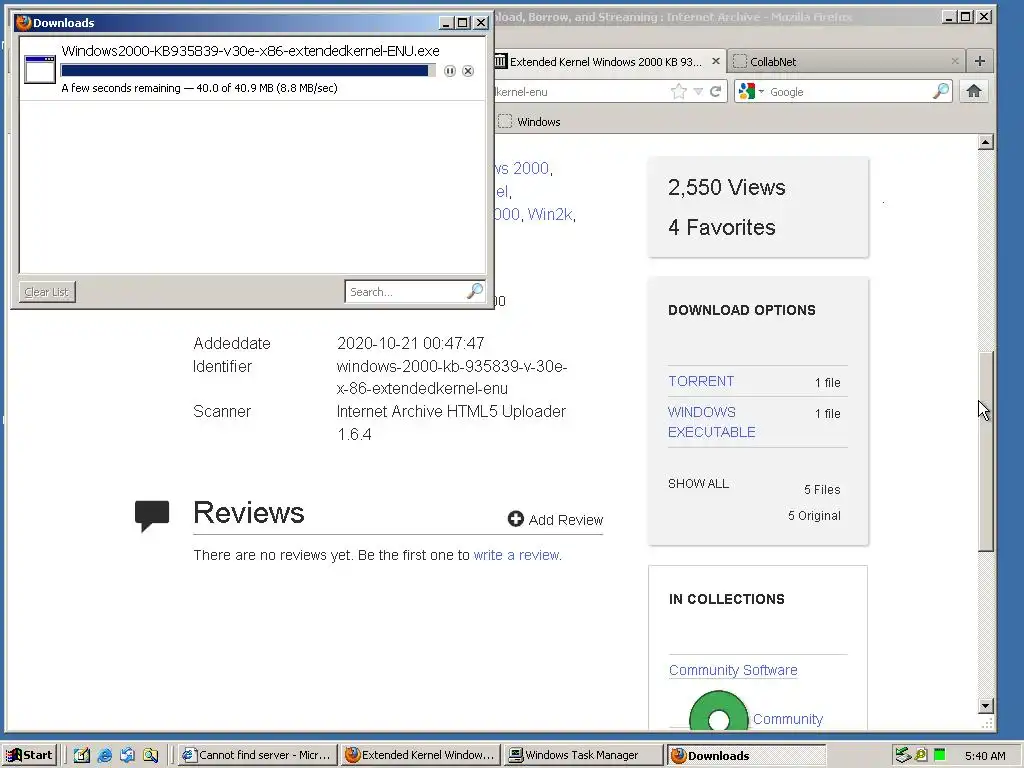Image resolution: width=1024 pixels, height=768 pixels.
Task: Open Internet Explorer from quick launch
Action: pyautogui.click(x=104, y=755)
